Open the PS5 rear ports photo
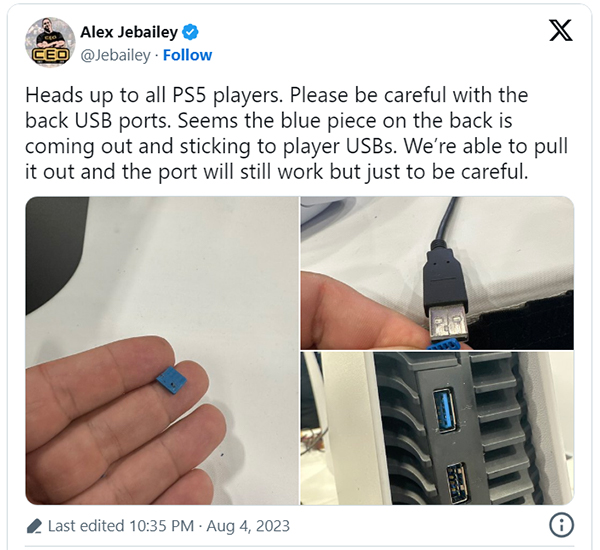Viewport: 600px width, 550px height. click(437, 428)
